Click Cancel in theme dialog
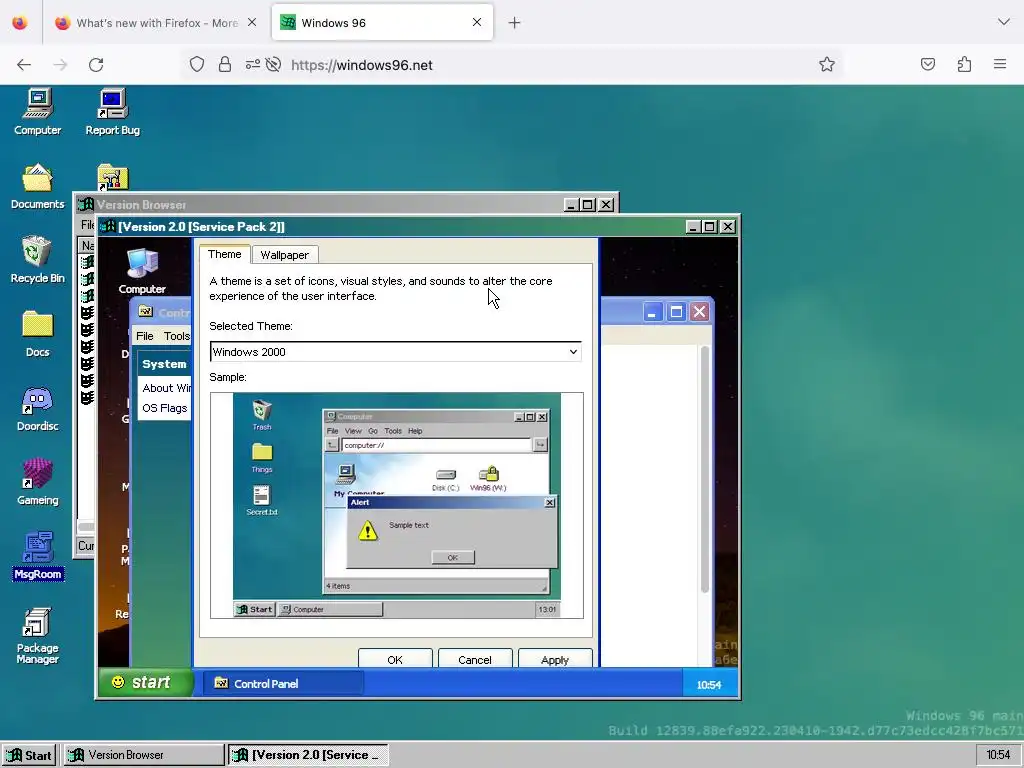 475,659
